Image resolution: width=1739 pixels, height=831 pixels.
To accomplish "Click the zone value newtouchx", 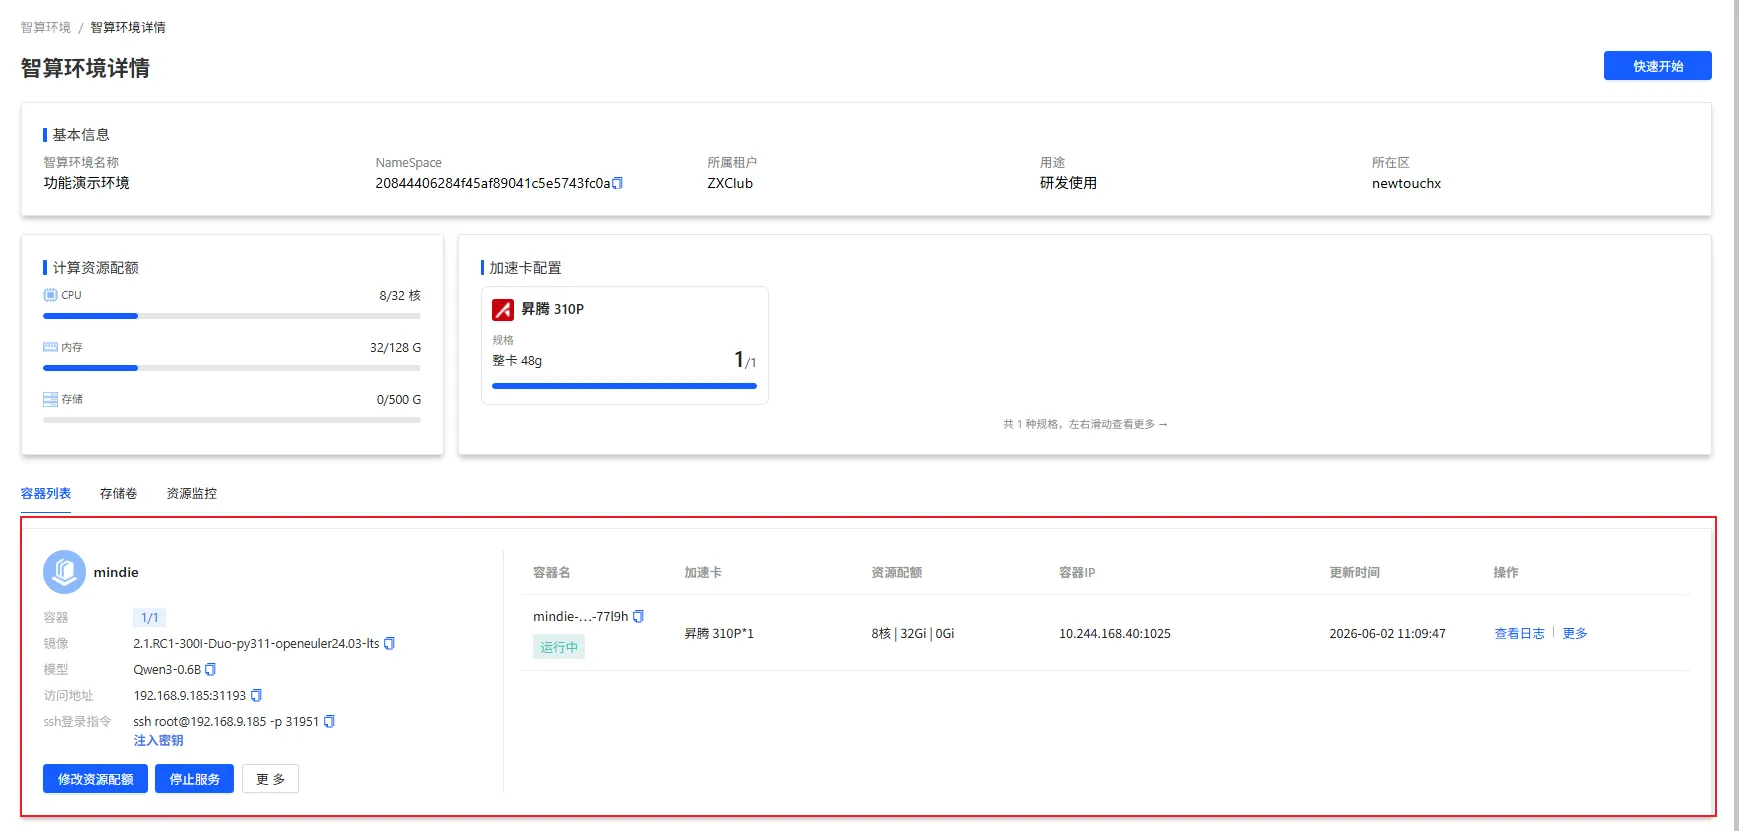I will tap(1406, 183).
